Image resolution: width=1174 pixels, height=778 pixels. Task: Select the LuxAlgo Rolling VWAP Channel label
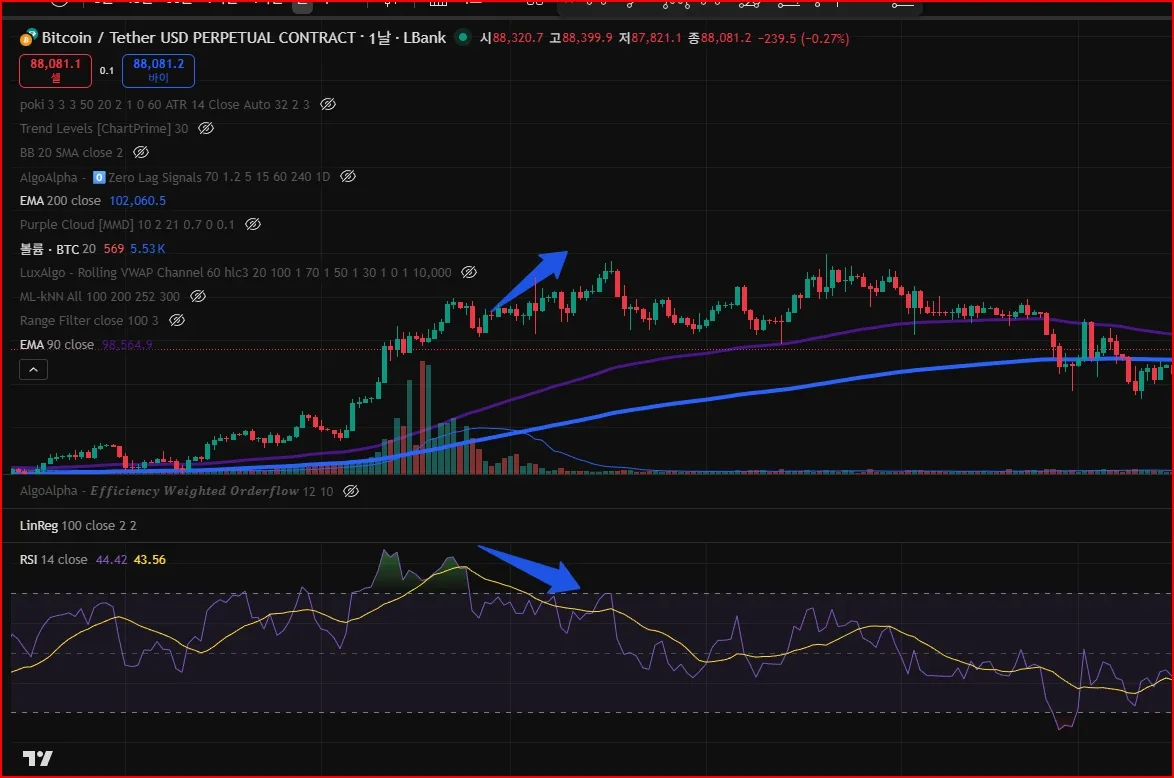coord(235,273)
